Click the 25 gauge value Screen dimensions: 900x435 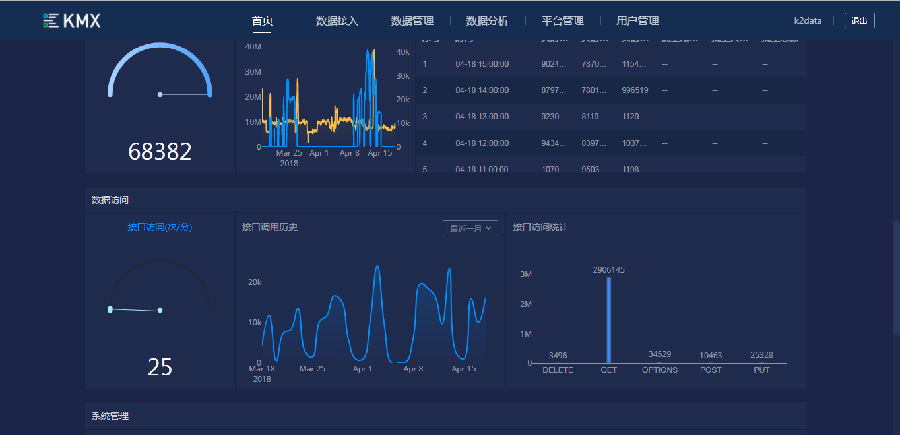click(x=160, y=367)
